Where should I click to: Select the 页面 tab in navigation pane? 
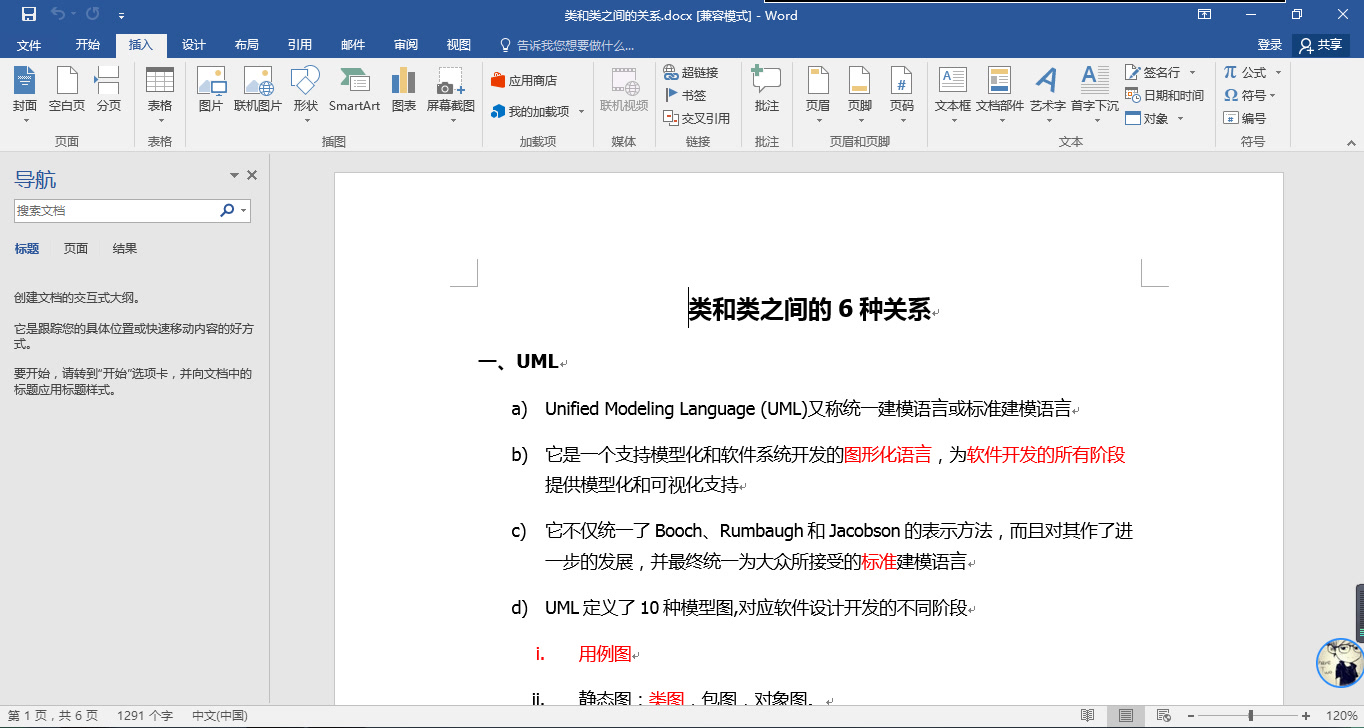(x=75, y=248)
